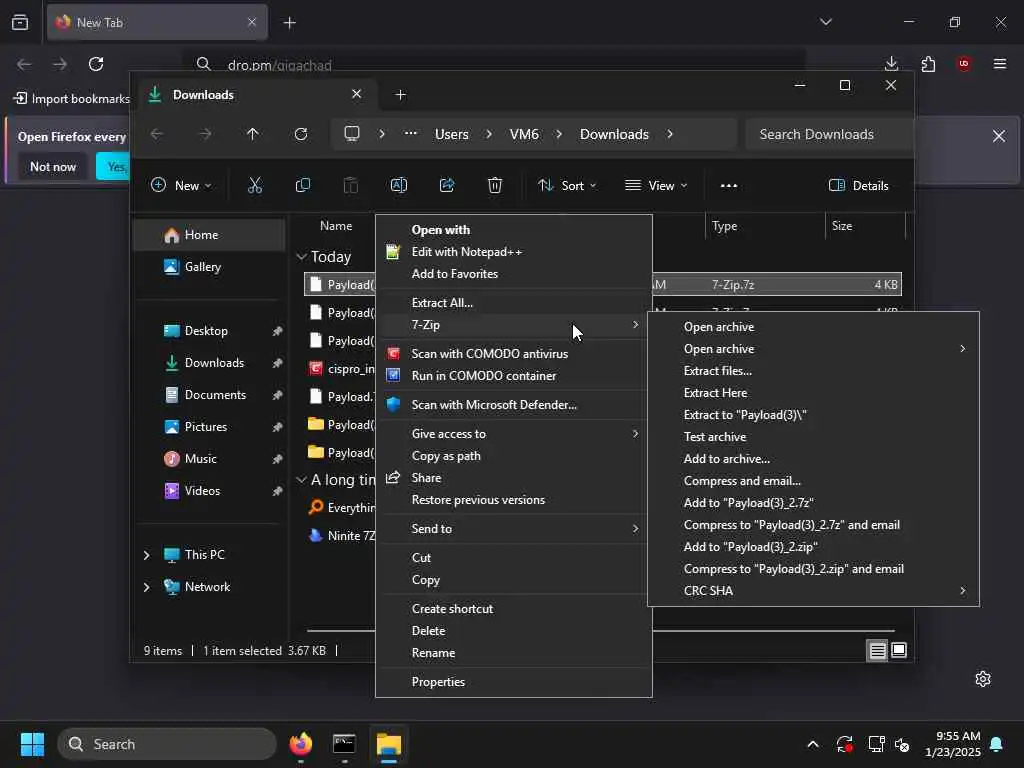Reload the page in Firefox

pyautogui.click(x=96, y=64)
